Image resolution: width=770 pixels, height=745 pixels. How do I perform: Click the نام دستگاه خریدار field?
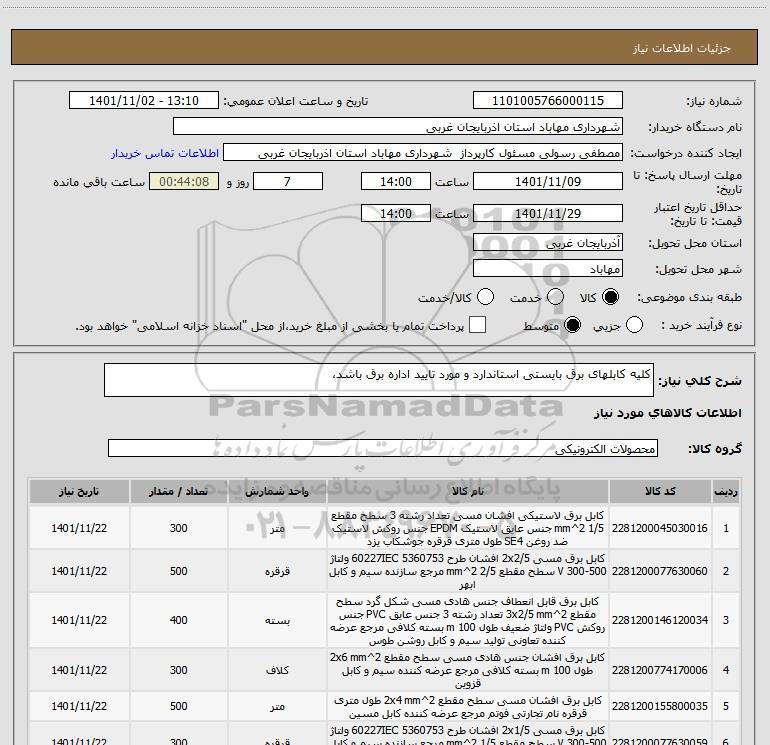coord(398,127)
